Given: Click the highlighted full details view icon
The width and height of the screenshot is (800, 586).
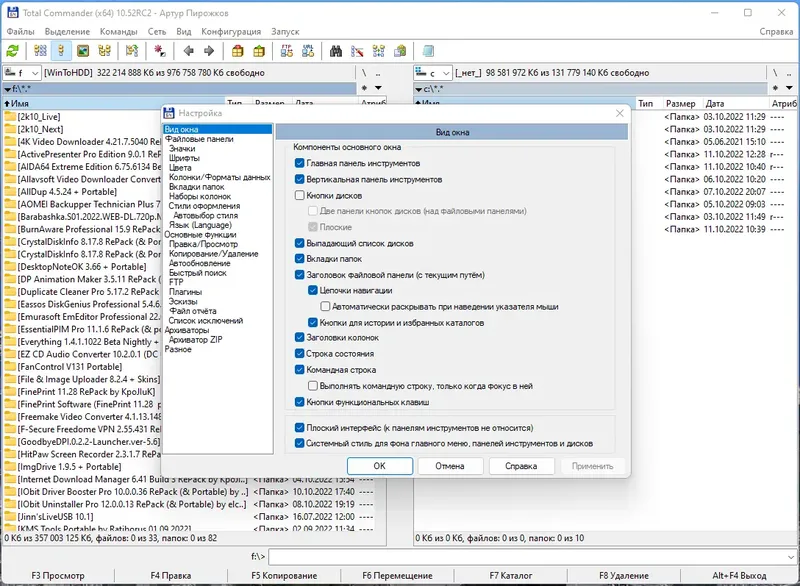Looking at the screenshot, I should coord(61,51).
